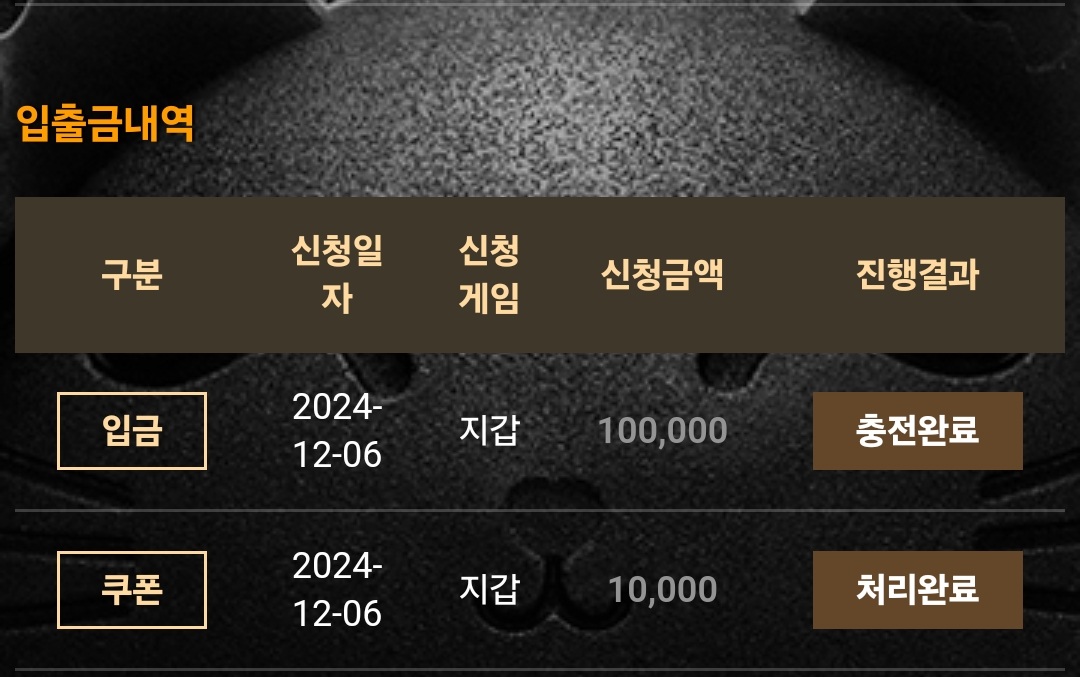The height and width of the screenshot is (677, 1080).
Task: Click the divider line above 입출금내역 heading
Action: [540, 4]
